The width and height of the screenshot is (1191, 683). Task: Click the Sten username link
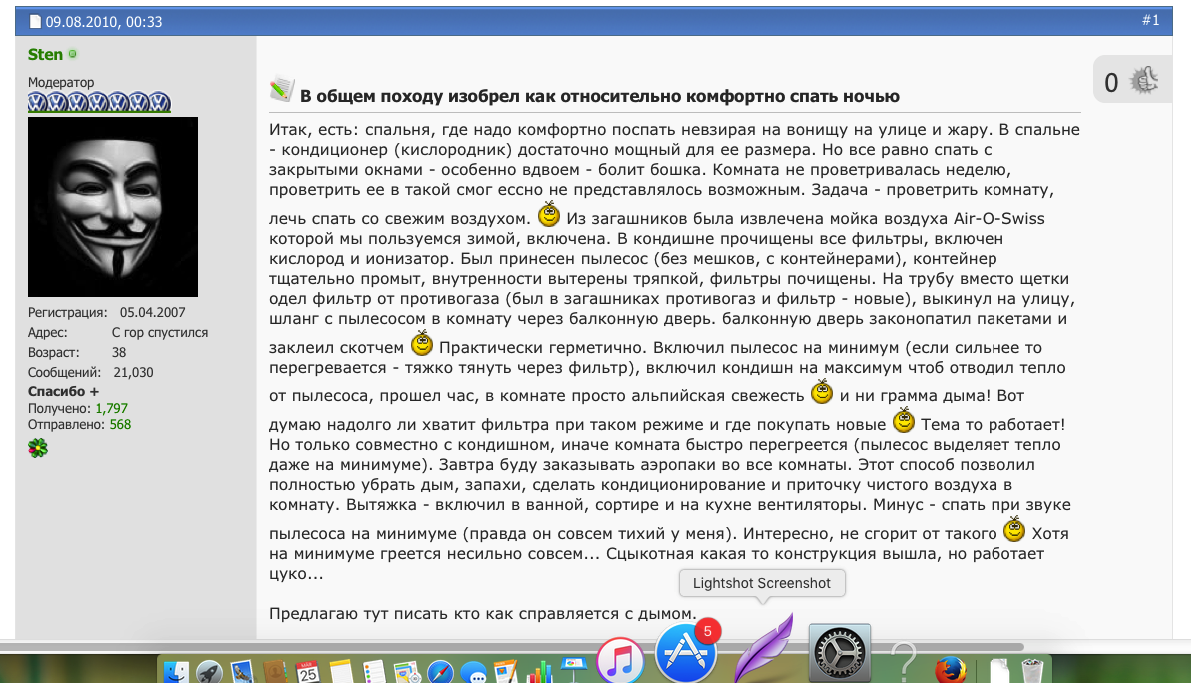coord(45,55)
